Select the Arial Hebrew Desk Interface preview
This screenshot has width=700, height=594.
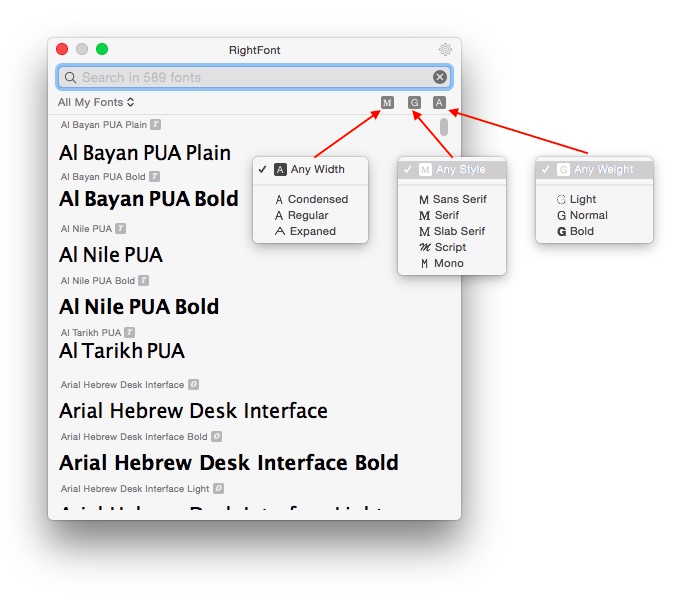[193, 411]
